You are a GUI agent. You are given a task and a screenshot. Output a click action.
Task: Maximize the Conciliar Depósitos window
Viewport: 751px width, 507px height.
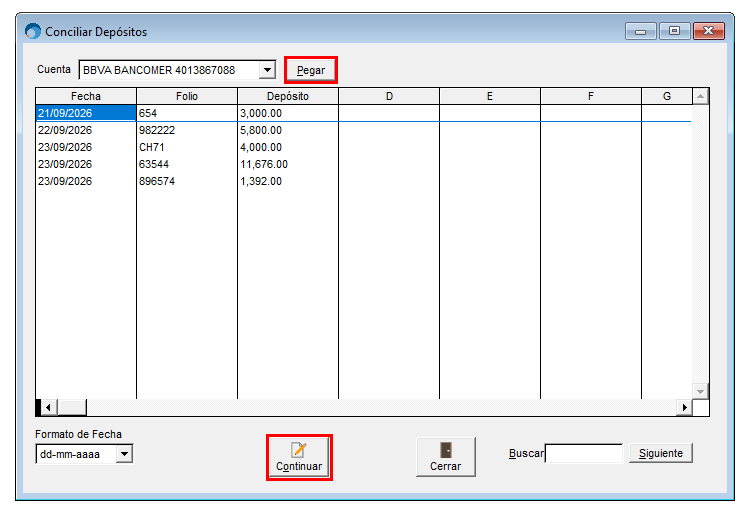click(674, 31)
